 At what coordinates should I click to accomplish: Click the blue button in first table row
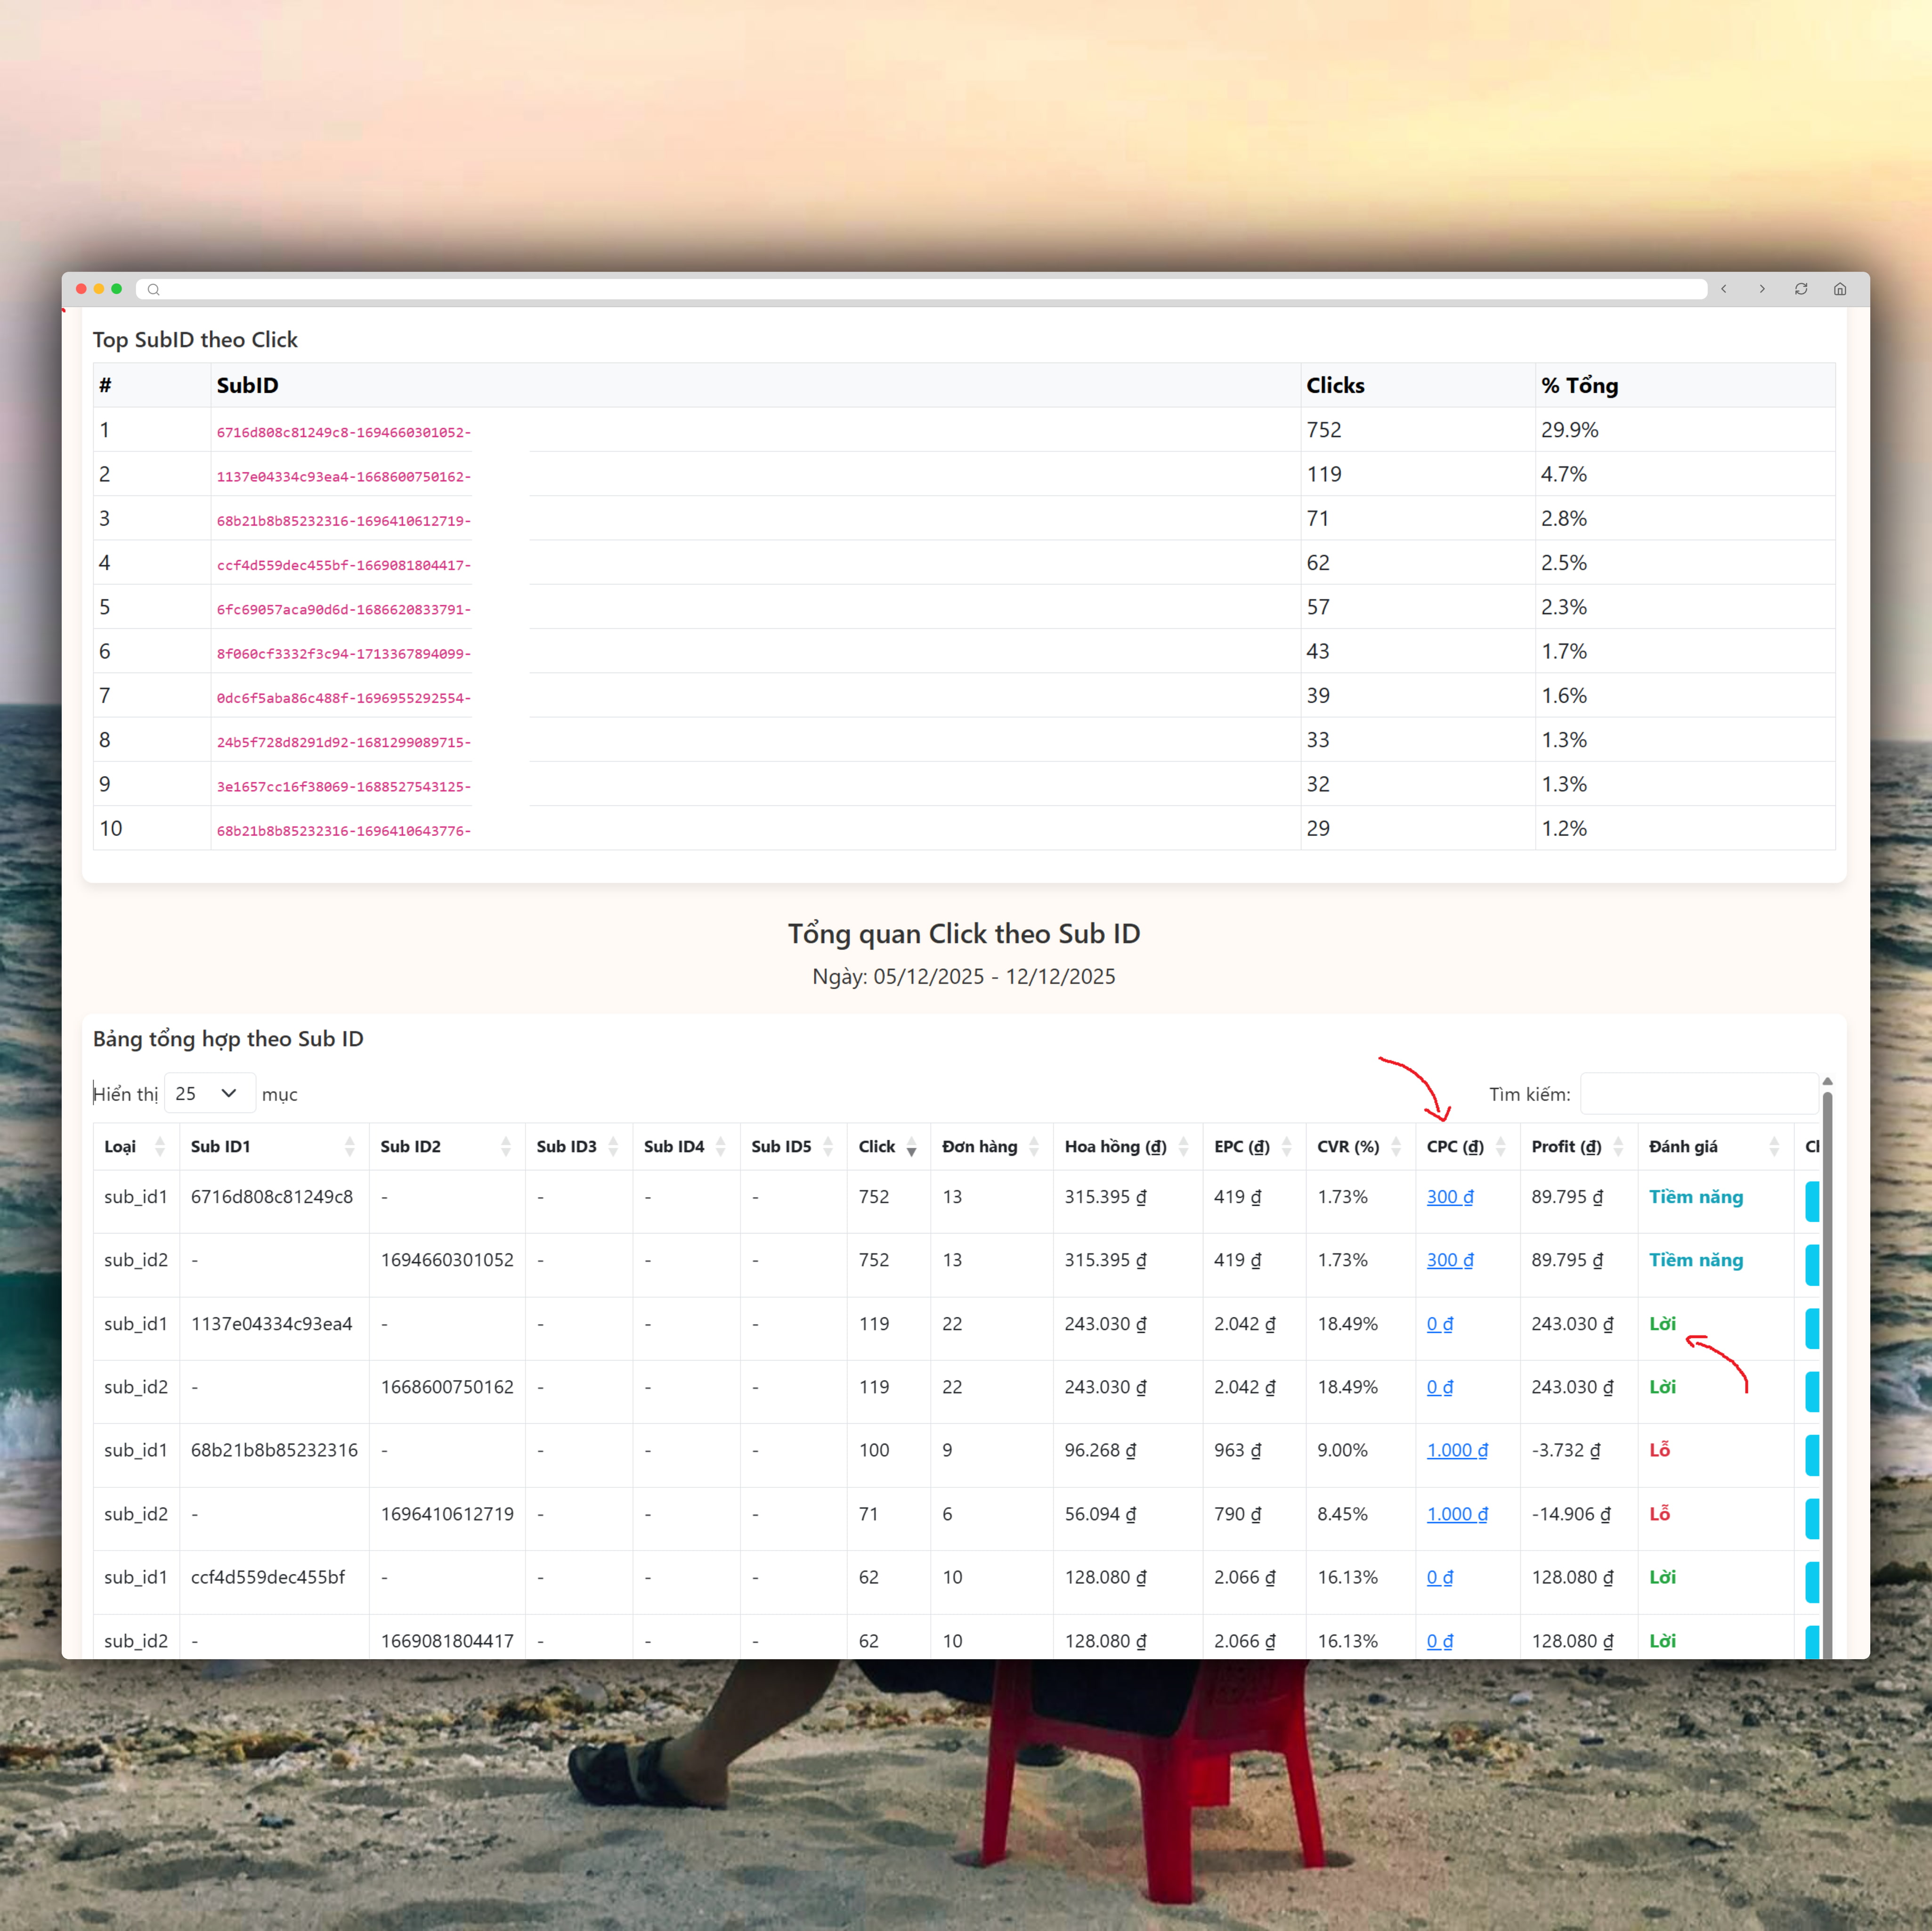tap(1812, 1201)
